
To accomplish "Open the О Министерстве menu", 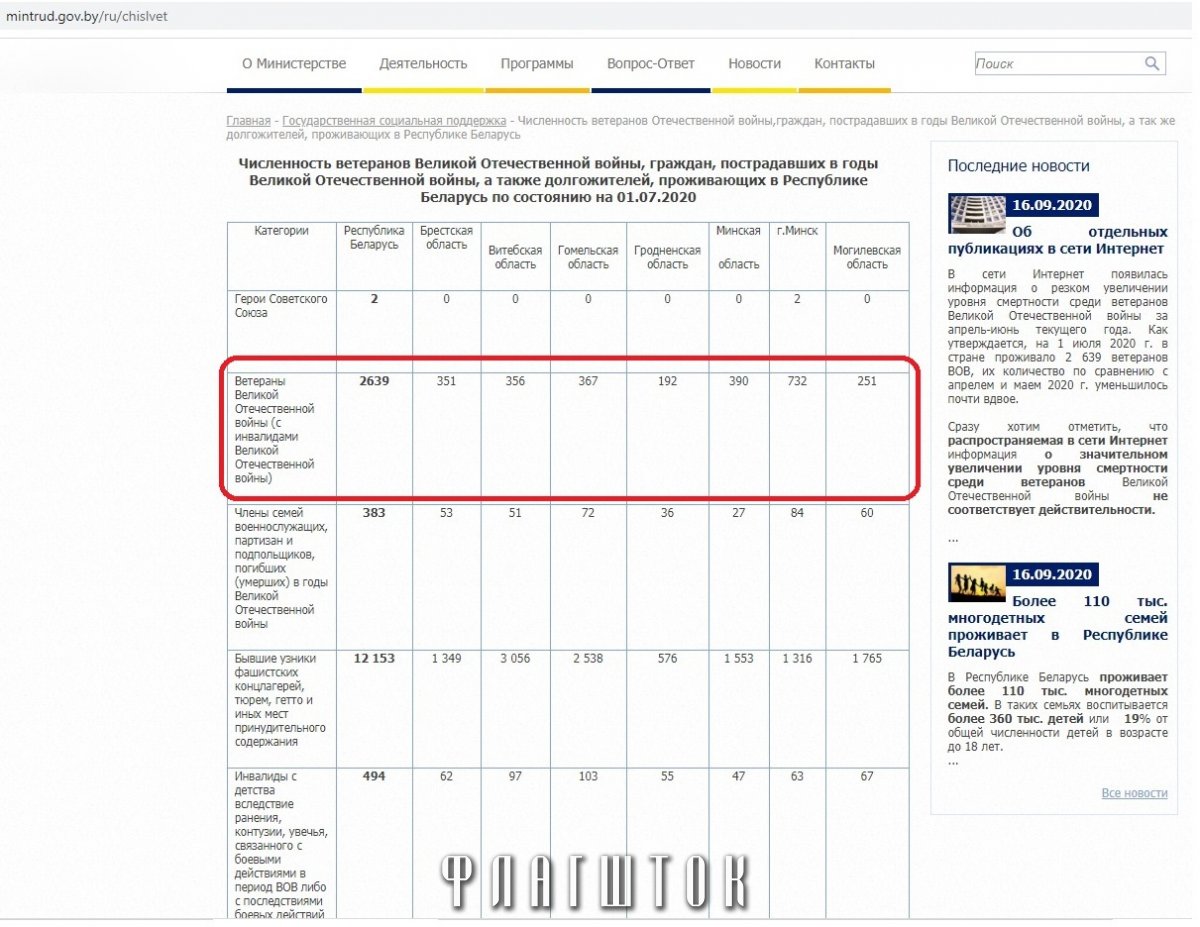I will pyautogui.click(x=294, y=63).
